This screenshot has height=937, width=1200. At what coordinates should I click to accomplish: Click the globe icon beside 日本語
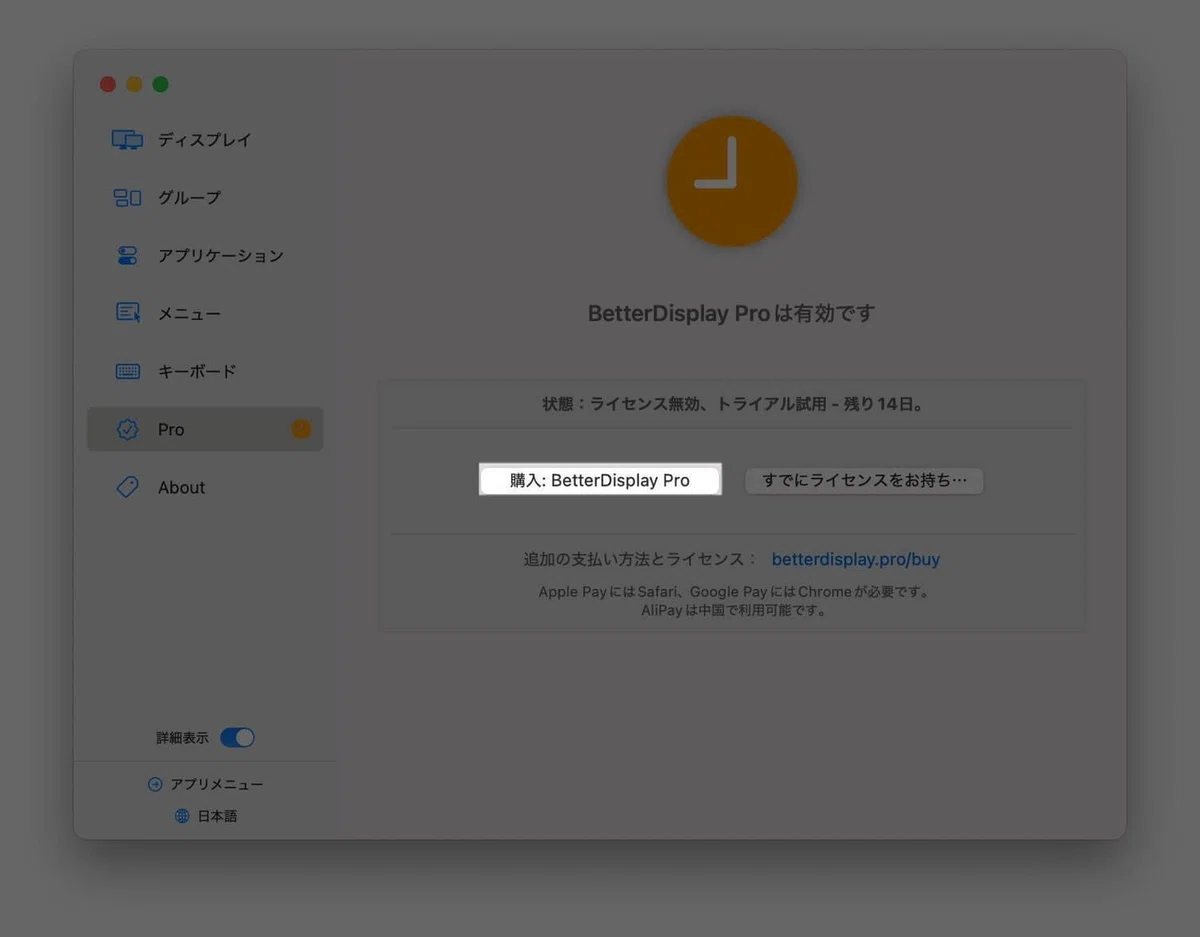tap(182, 816)
